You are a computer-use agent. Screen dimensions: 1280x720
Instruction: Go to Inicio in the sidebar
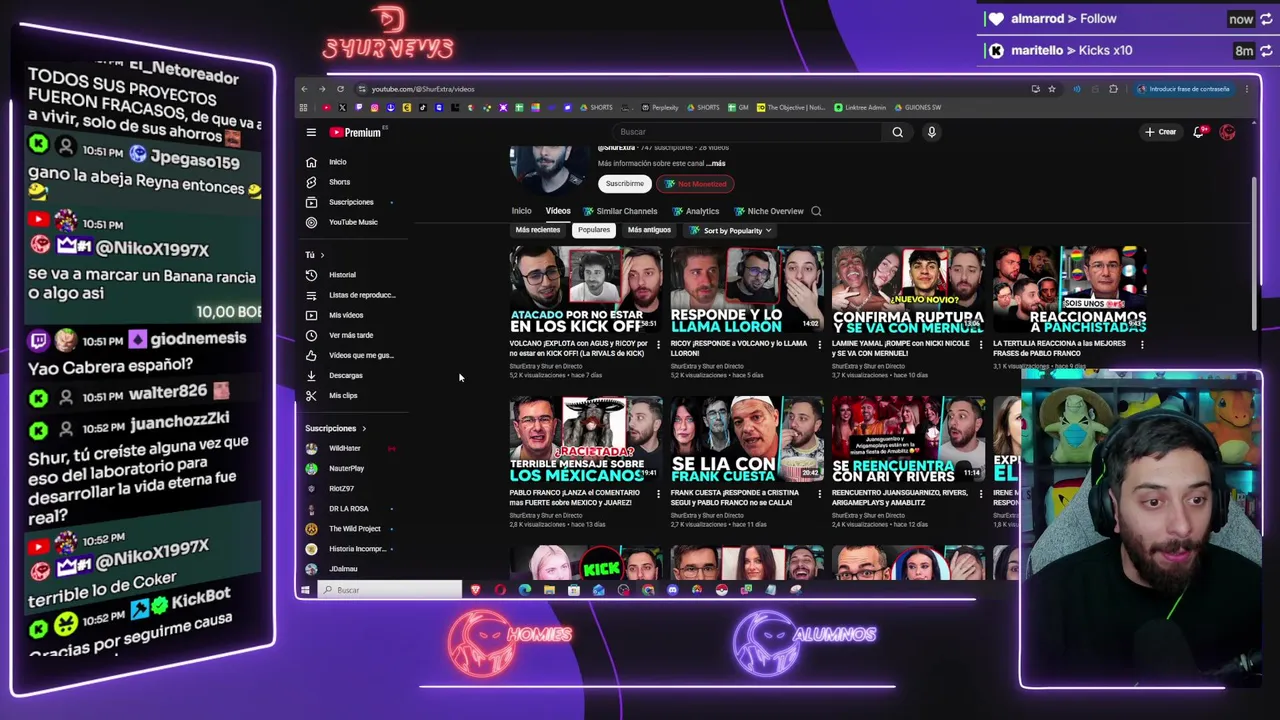(338, 162)
